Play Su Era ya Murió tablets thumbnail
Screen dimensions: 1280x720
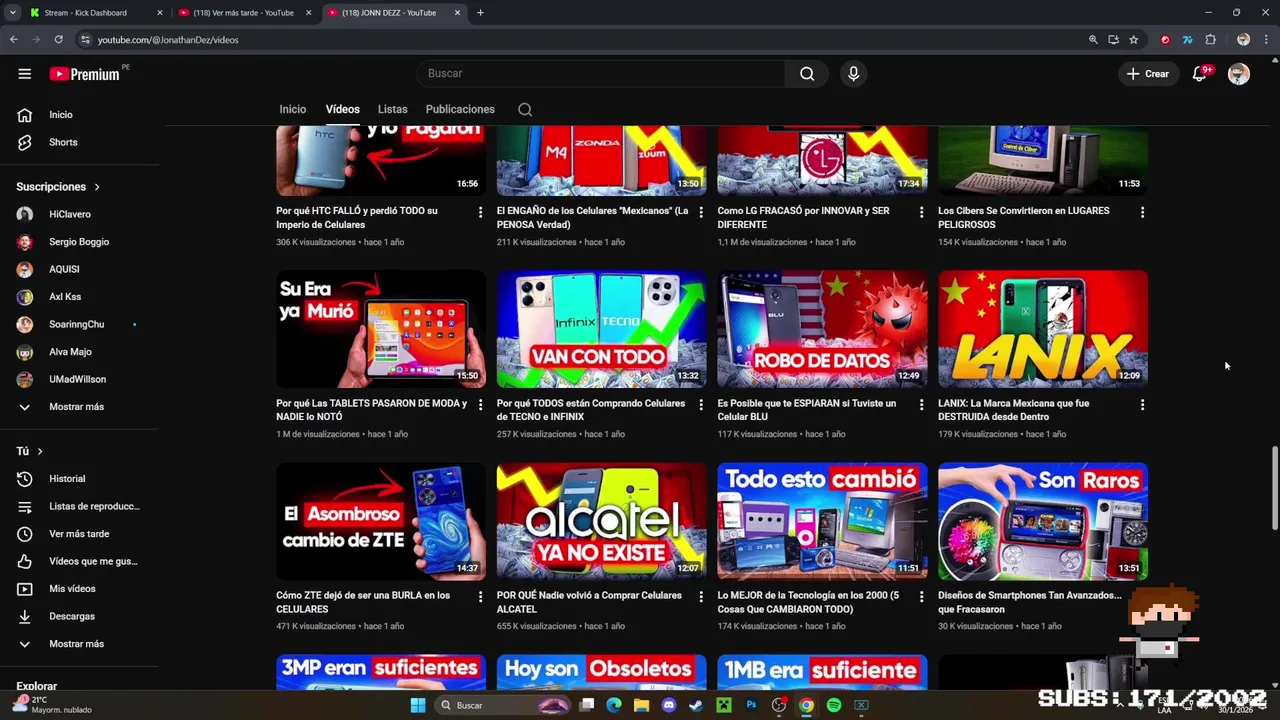[x=381, y=329]
